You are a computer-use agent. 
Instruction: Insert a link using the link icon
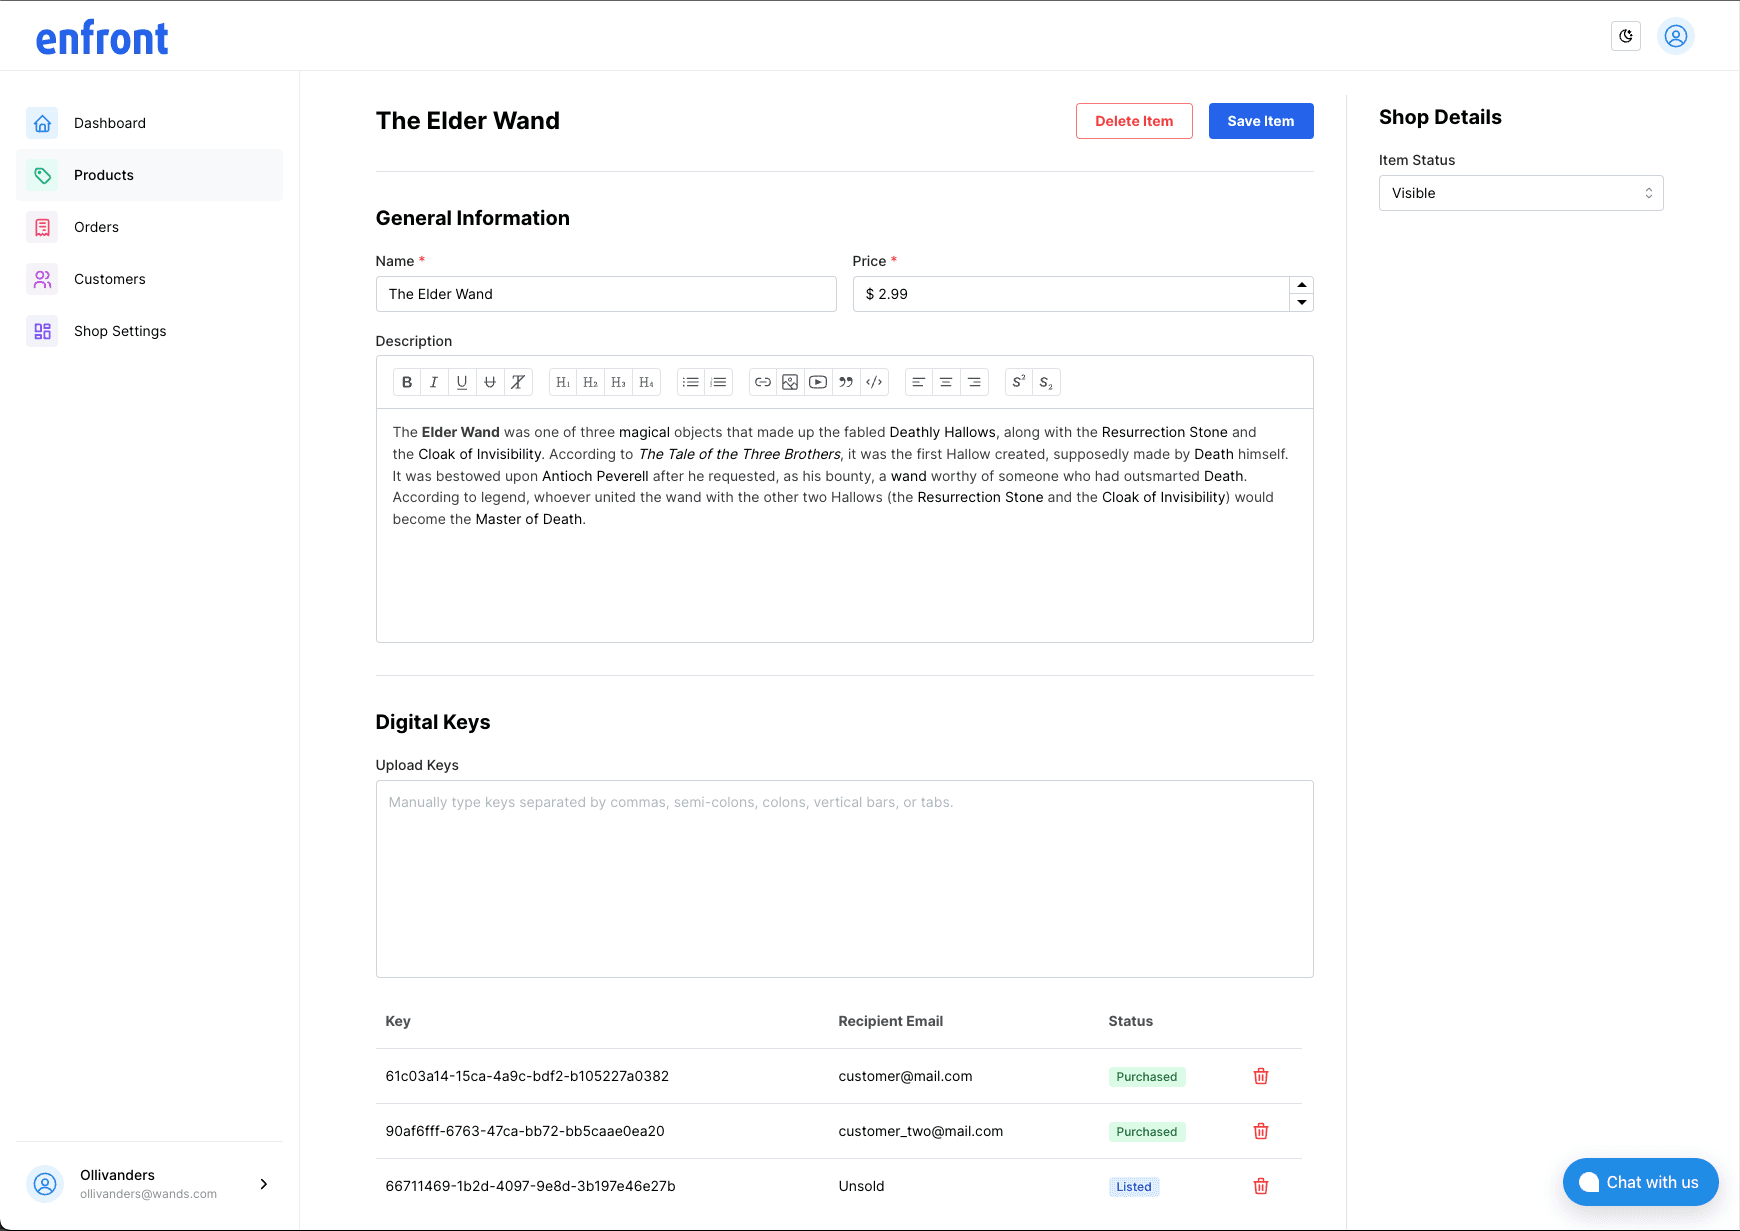pyautogui.click(x=762, y=382)
